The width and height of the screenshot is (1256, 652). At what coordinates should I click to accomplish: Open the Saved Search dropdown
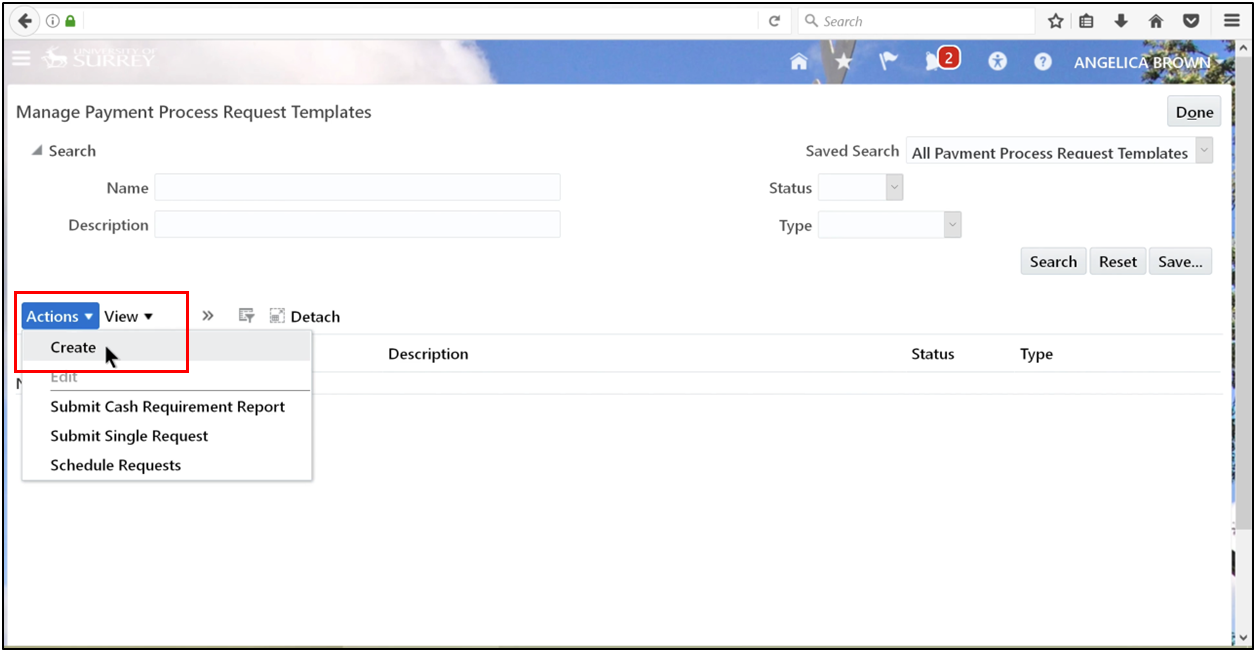(x=1202, y=151)
